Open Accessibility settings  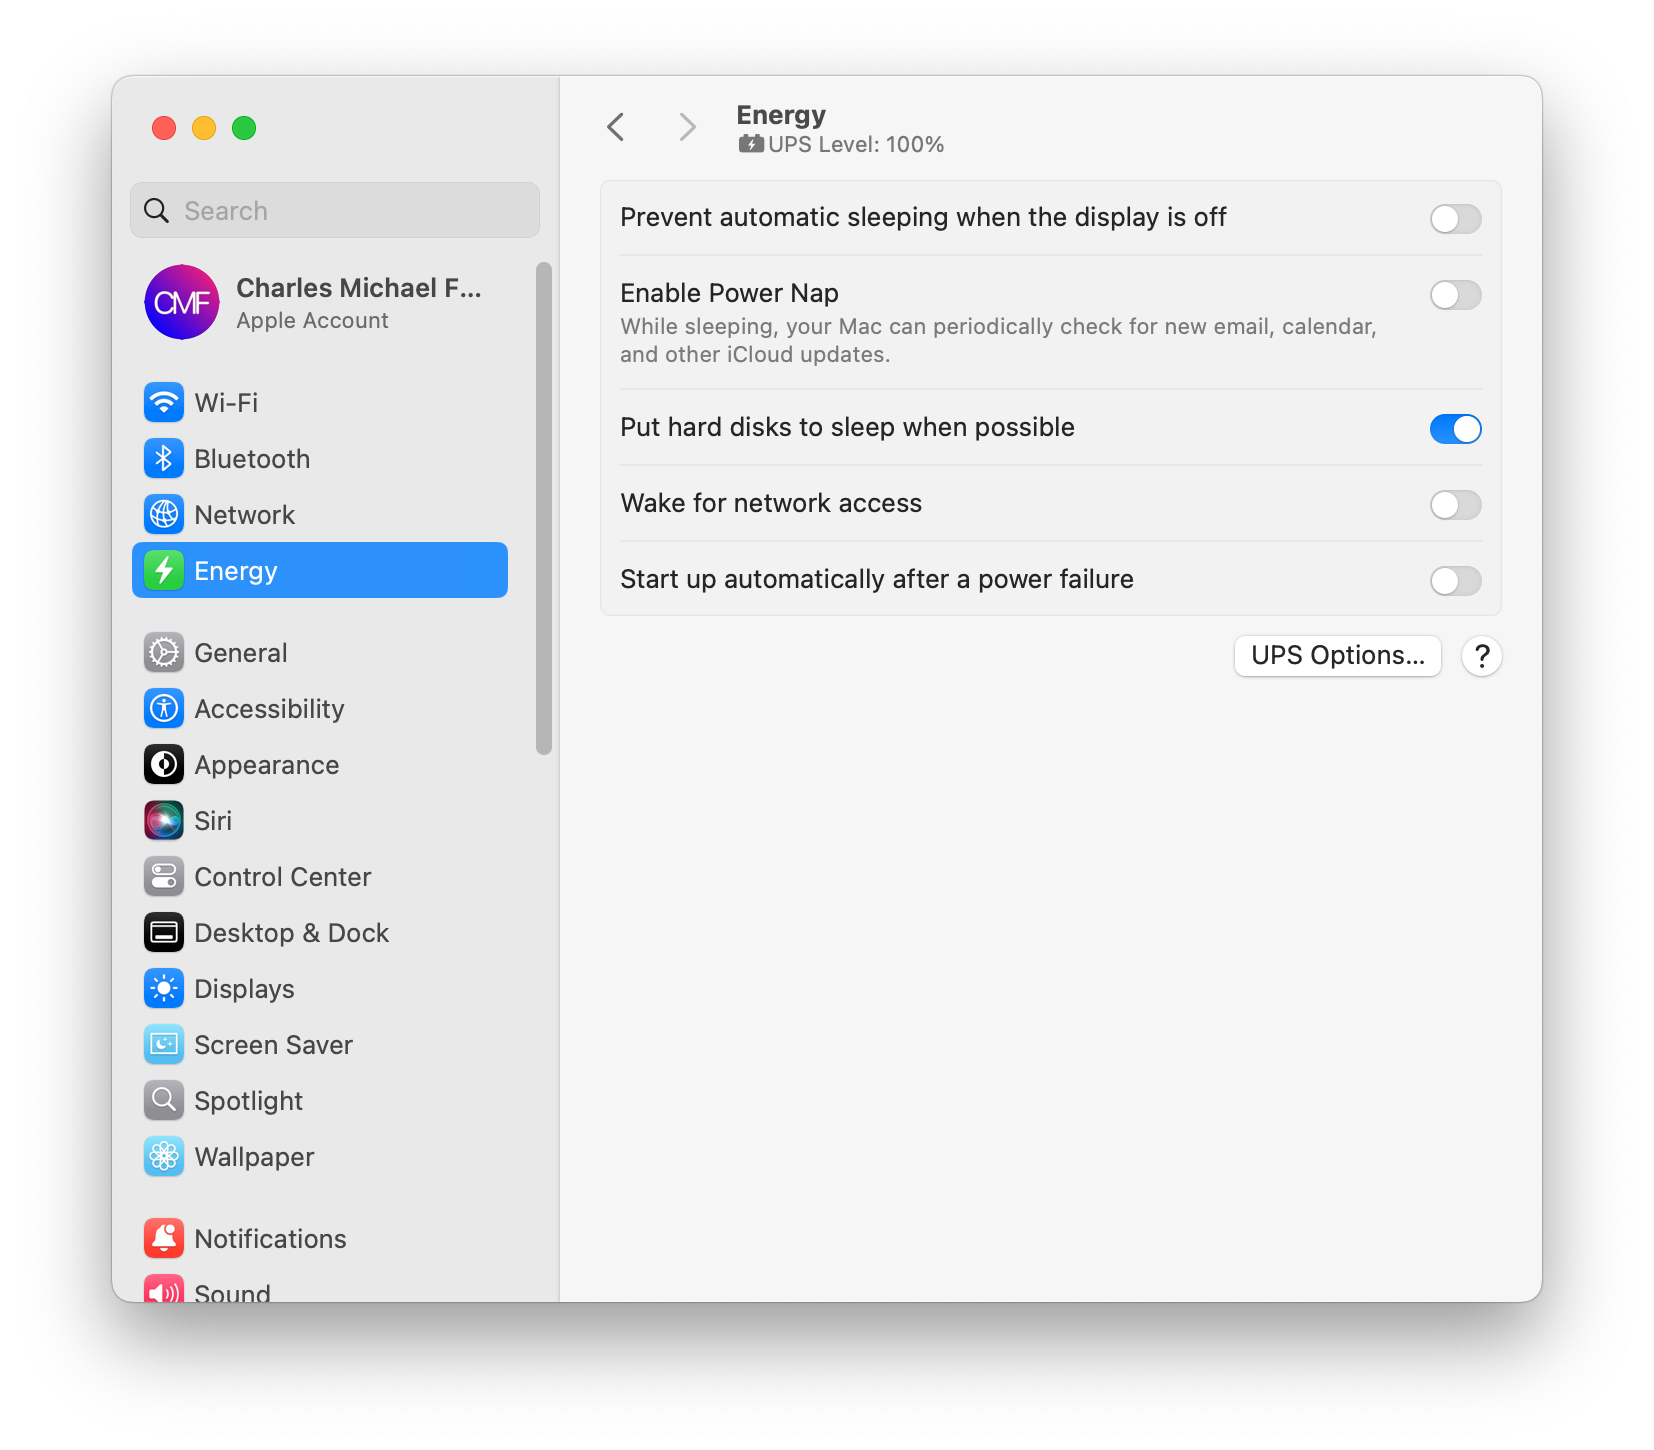click(320, 709)
